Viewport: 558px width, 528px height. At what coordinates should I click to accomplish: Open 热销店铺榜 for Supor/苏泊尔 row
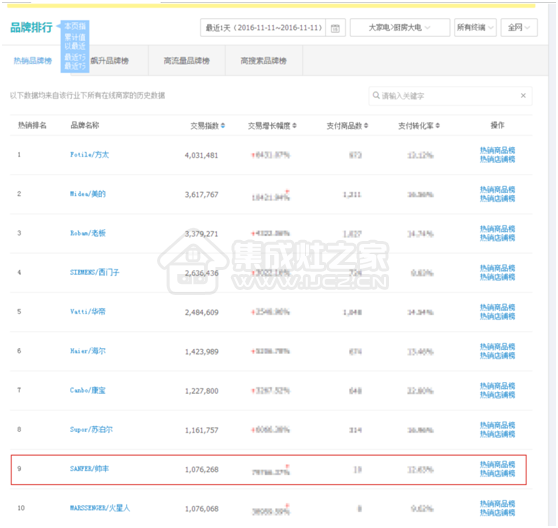tap(497, 434)
